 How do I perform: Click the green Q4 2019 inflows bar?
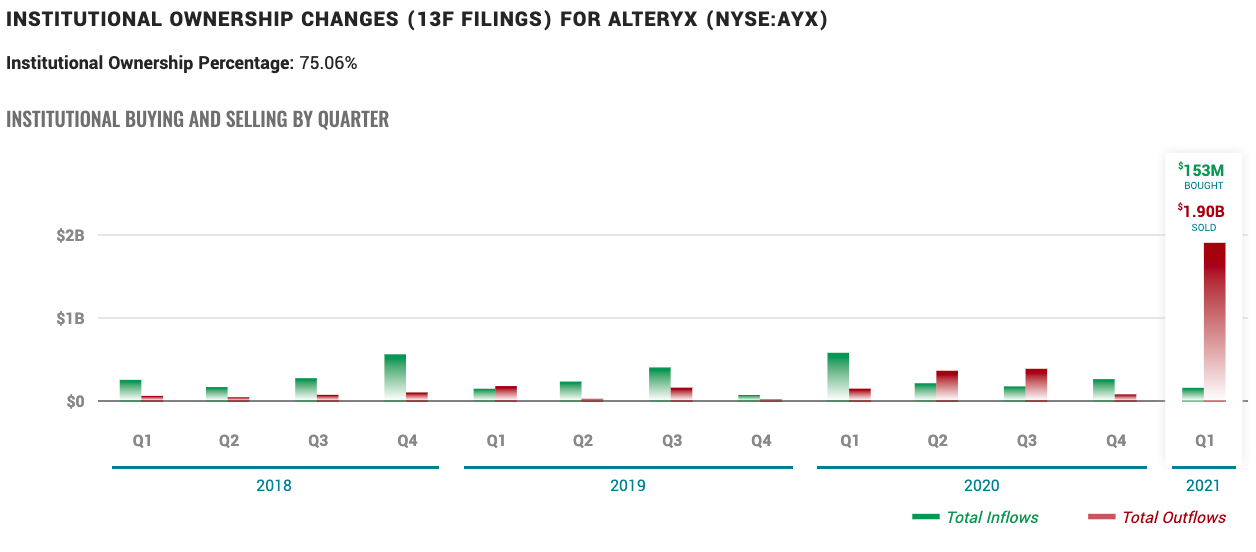pyautogui.click(x=749, y=398)
